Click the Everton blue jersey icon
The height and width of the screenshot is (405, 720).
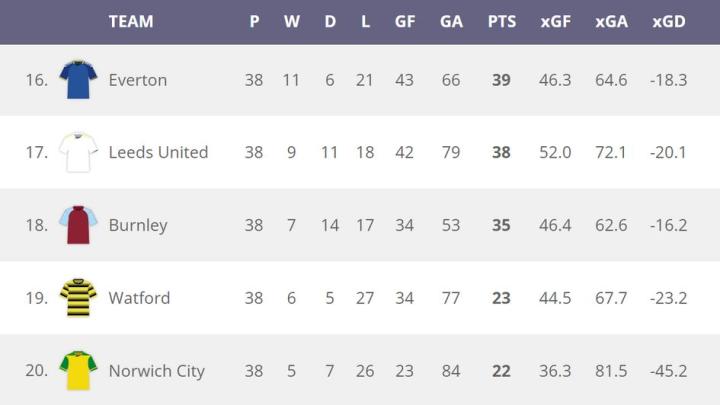pyautogui.click(x=78, y=80)
